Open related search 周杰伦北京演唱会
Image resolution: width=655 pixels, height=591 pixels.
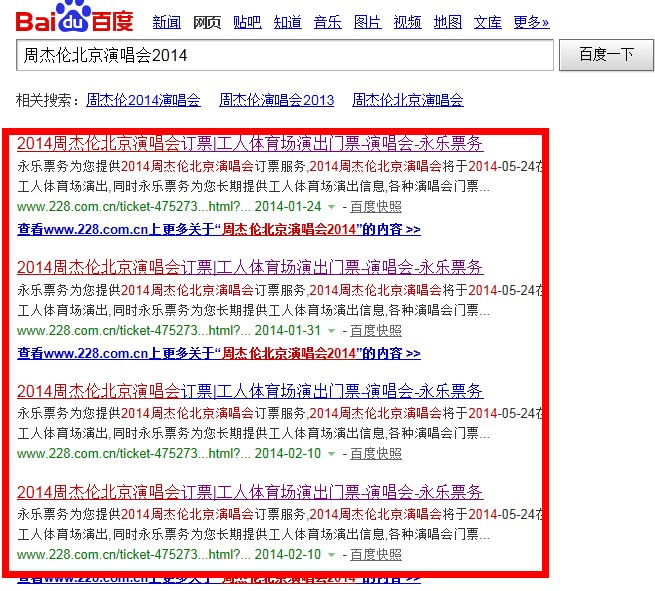[x=408, y=100]
